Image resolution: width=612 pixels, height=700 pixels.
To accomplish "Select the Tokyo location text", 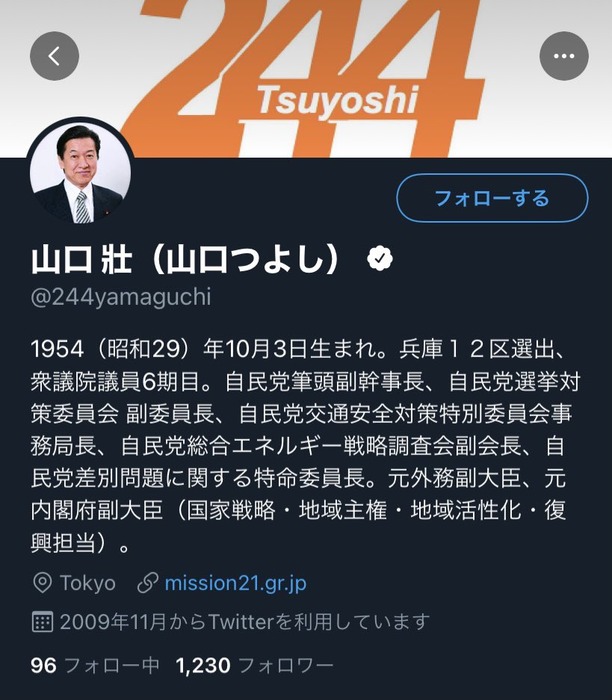I will pos(88,583).
